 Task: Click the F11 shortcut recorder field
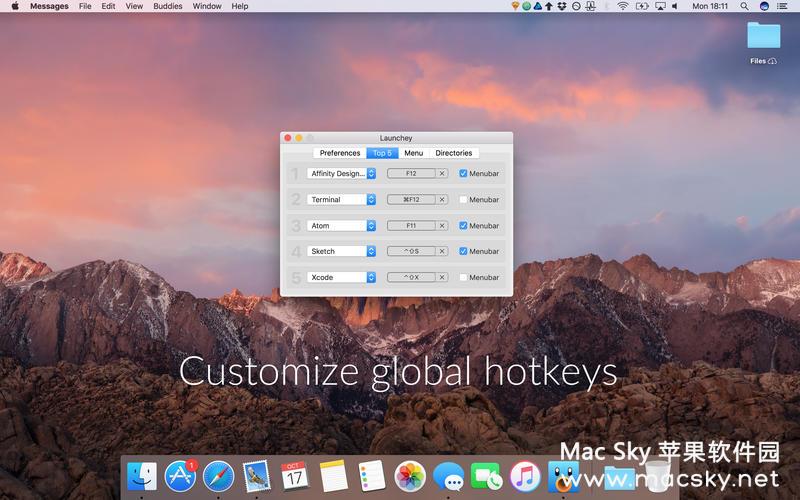[411, 226]
